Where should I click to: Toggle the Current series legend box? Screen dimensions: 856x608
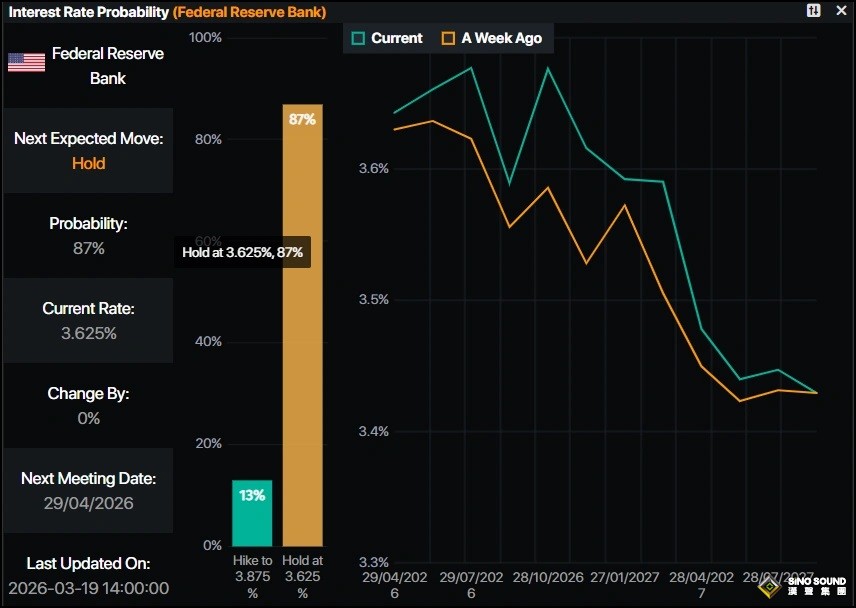[x=358, y=38]
